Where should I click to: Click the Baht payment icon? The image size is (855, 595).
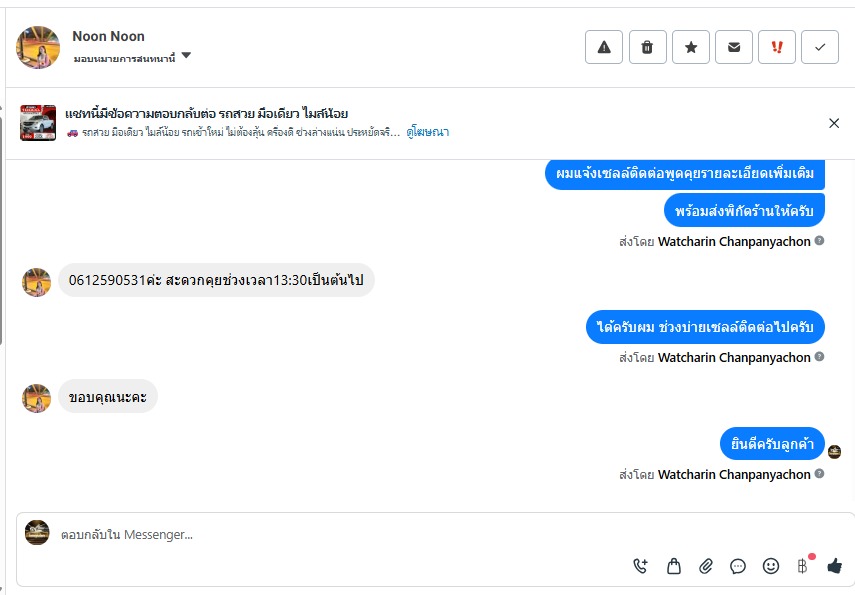point(802,566)
